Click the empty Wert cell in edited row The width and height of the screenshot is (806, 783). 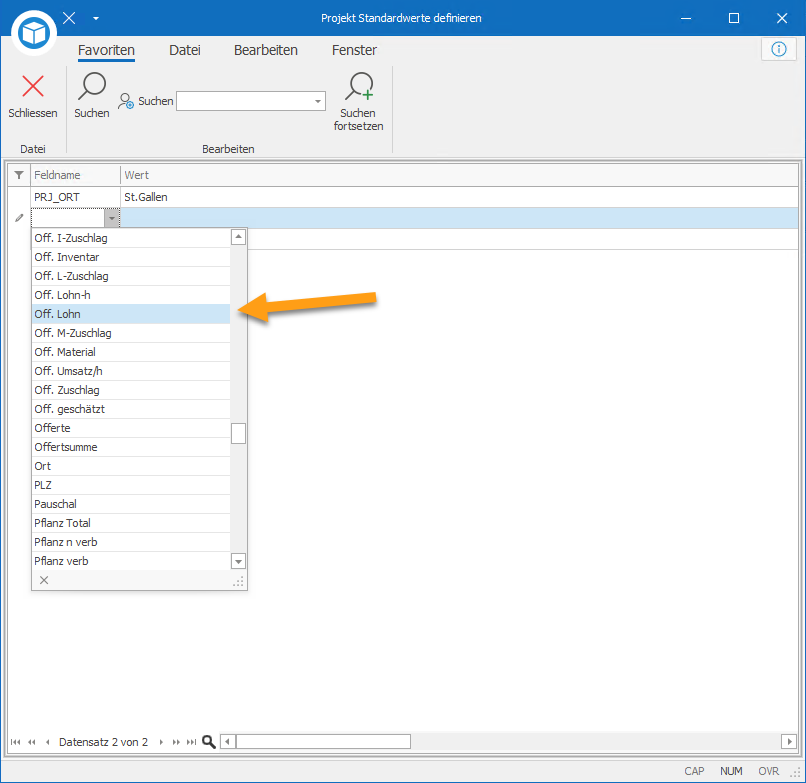click(x=459, y=218)
